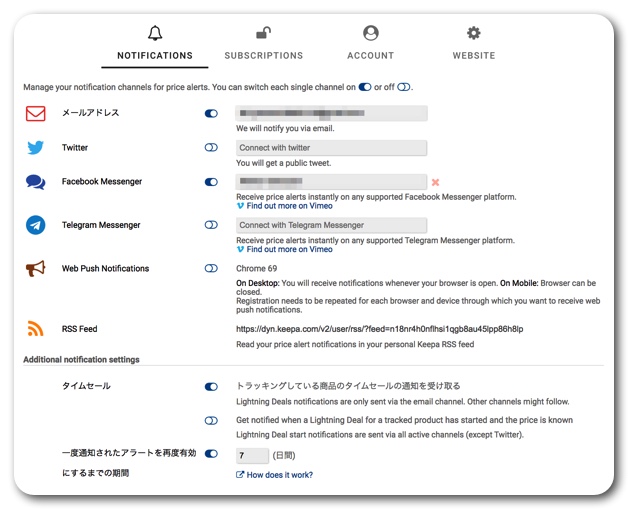Toggle Lightning Deal start notification switch
628x509 pixels.
[211, 421]
